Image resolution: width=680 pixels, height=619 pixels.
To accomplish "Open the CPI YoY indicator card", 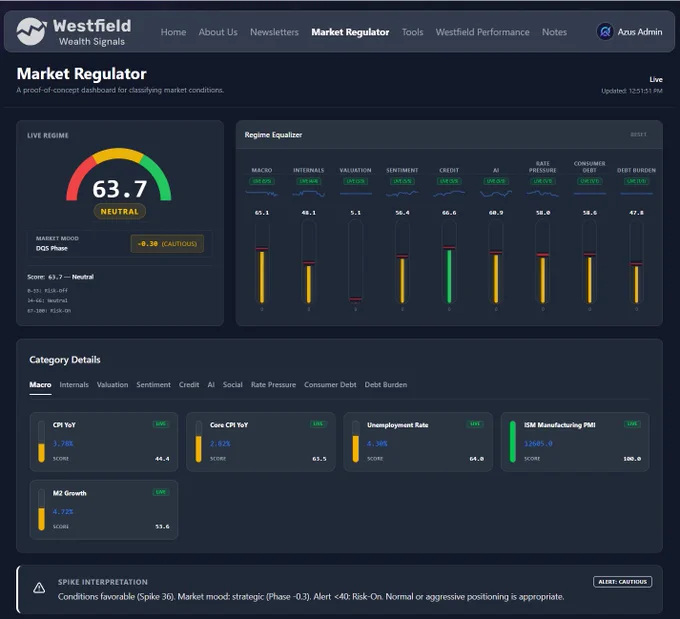I will (x=104, y=442).
